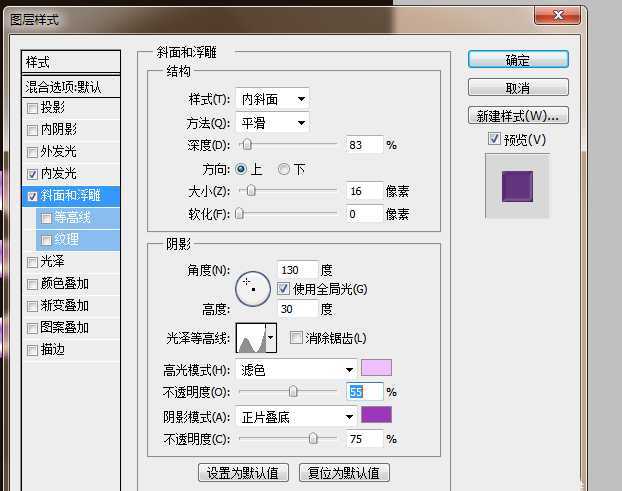This screenshot has height=491, width=622.
Task: Open the 方法(Q) 平滑 dropdown
Action: point(272,123)
